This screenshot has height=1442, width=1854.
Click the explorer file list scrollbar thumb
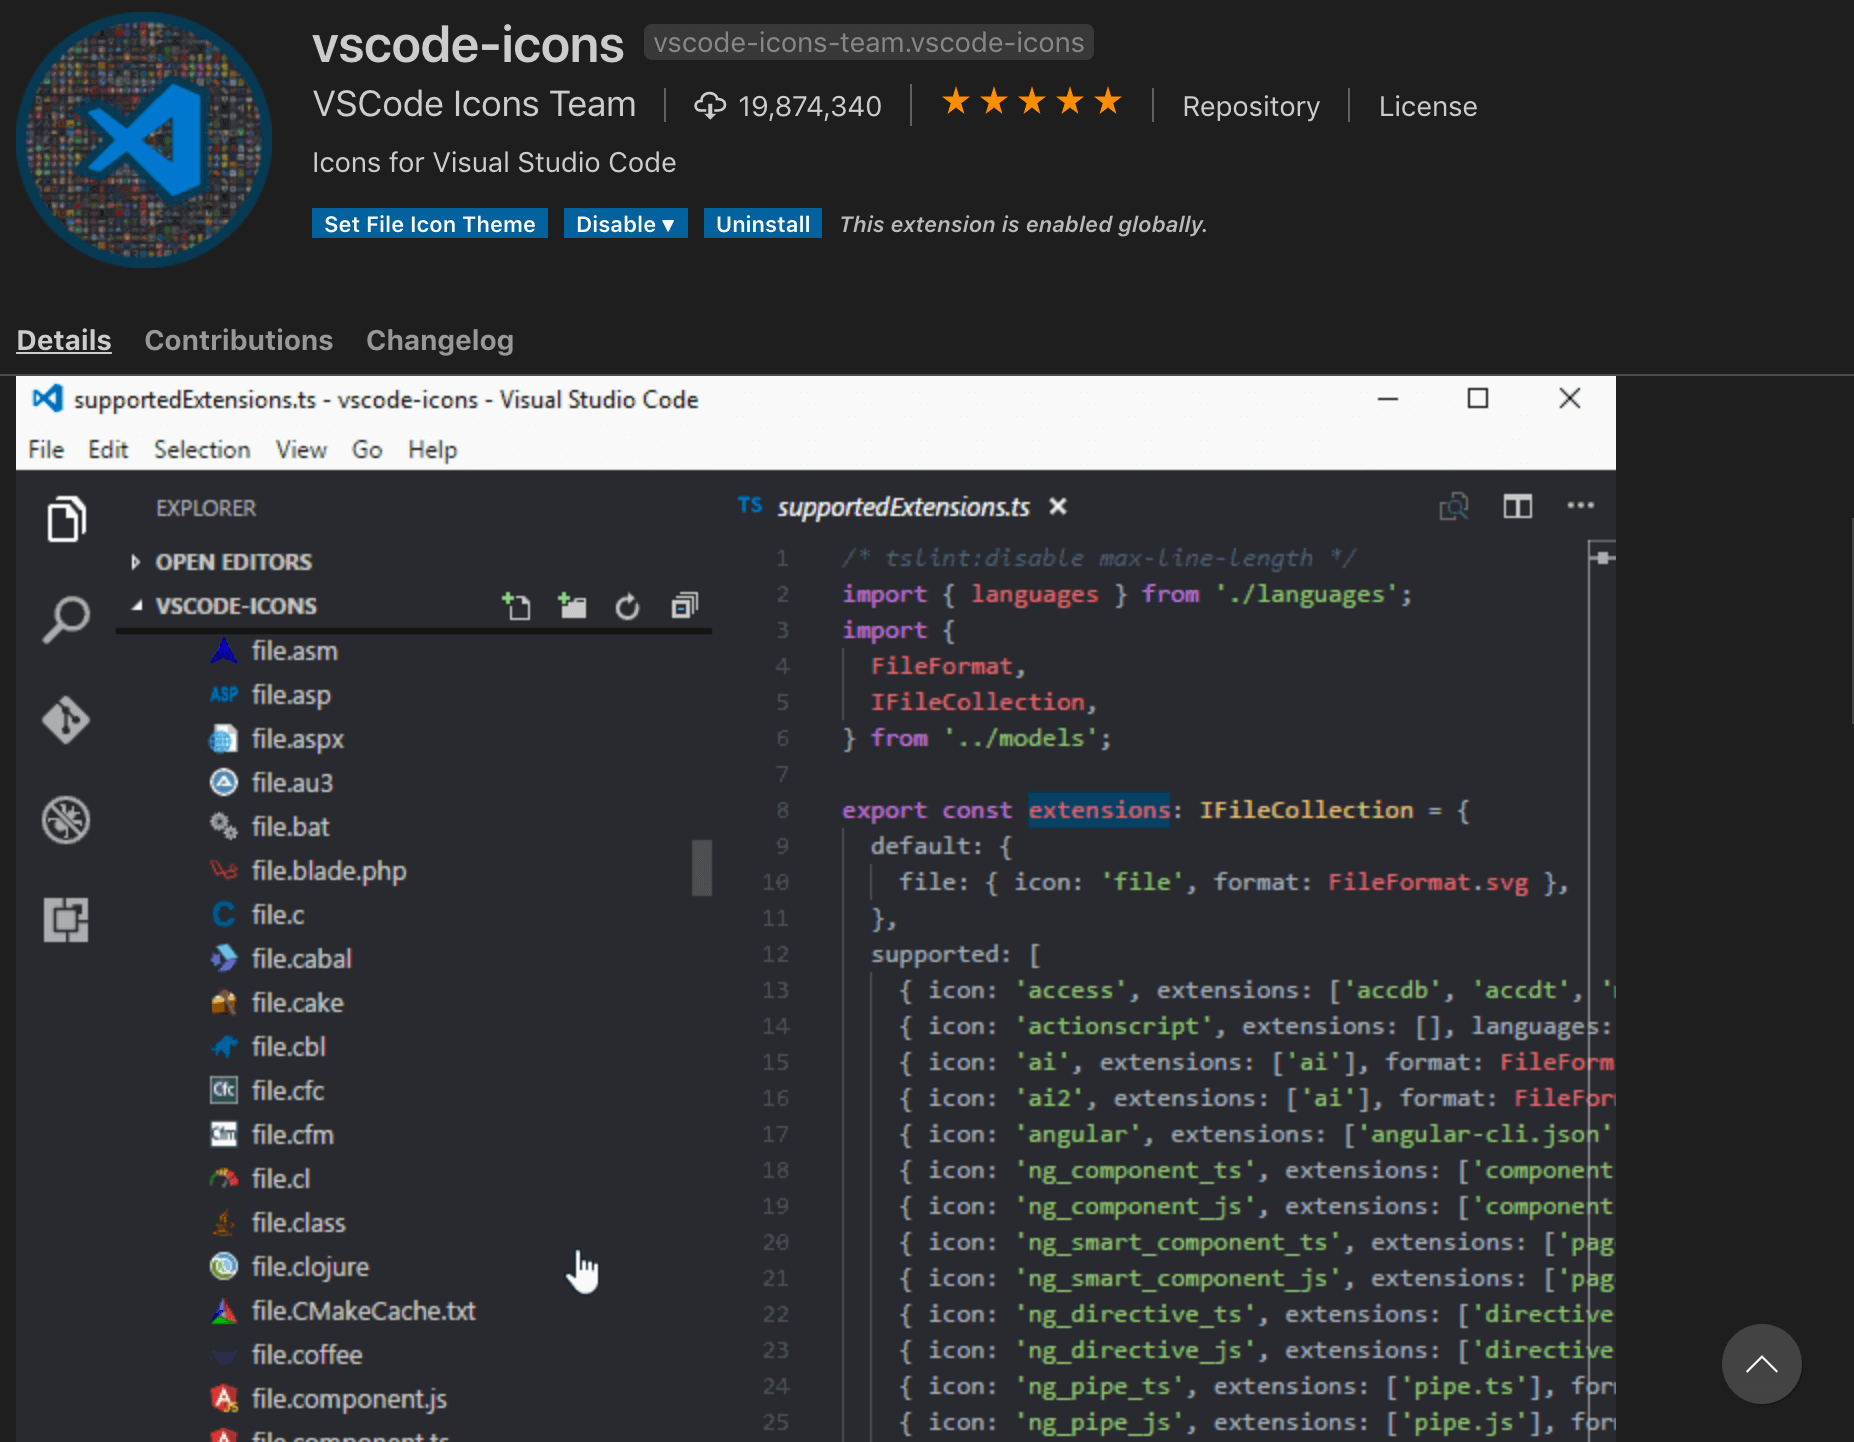click(702, 868)
